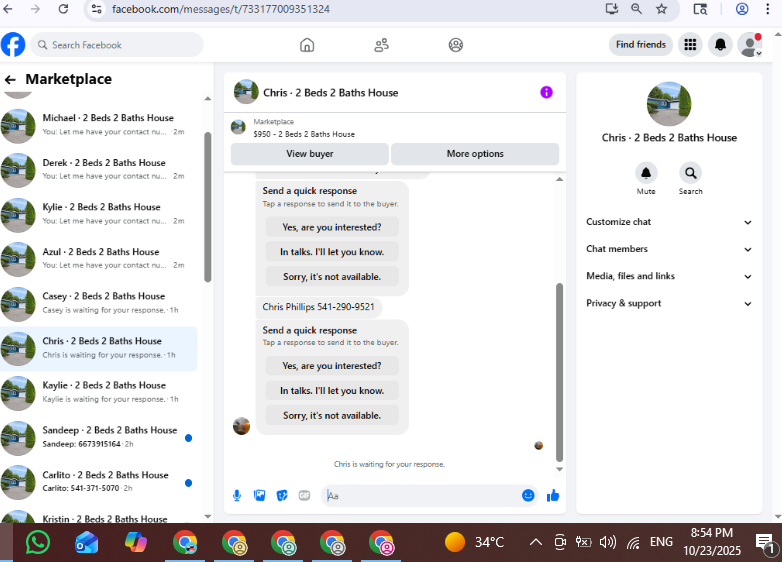This screenshot has width=782, height=562.
Task: Click the chat list up arrow button
Action: 208,99
